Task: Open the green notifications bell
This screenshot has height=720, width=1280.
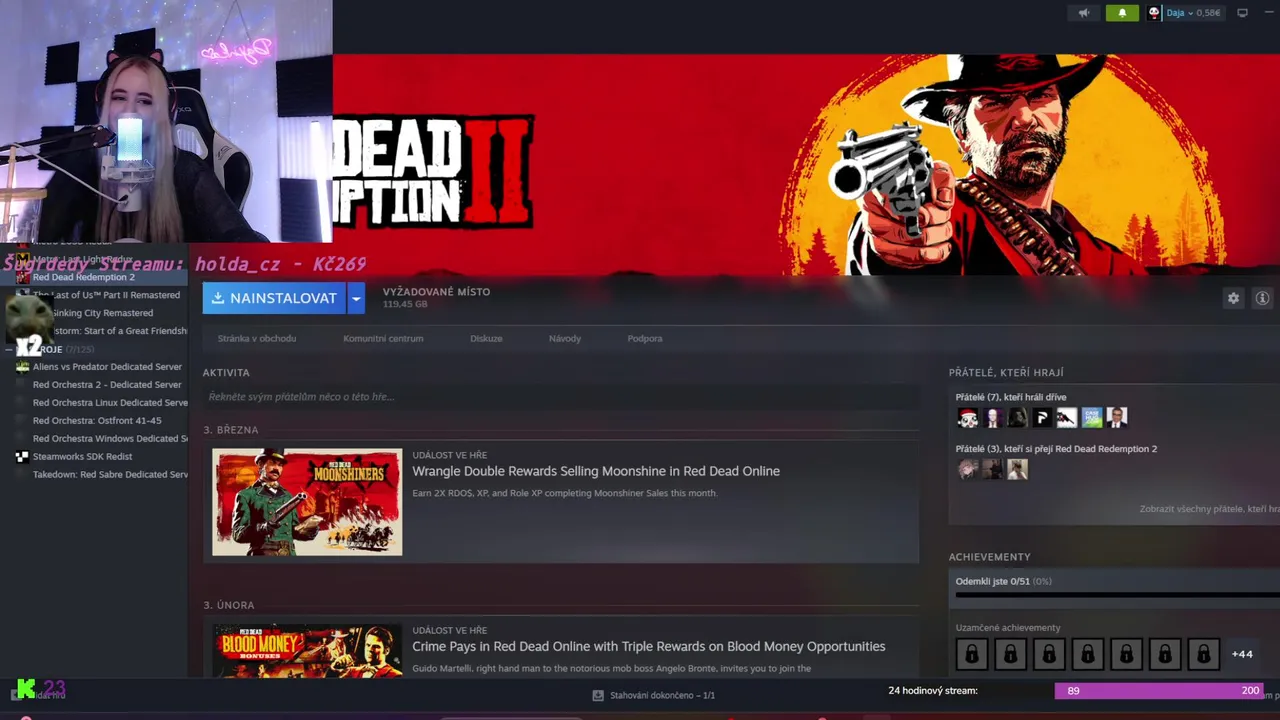Action: (1122, 13)
